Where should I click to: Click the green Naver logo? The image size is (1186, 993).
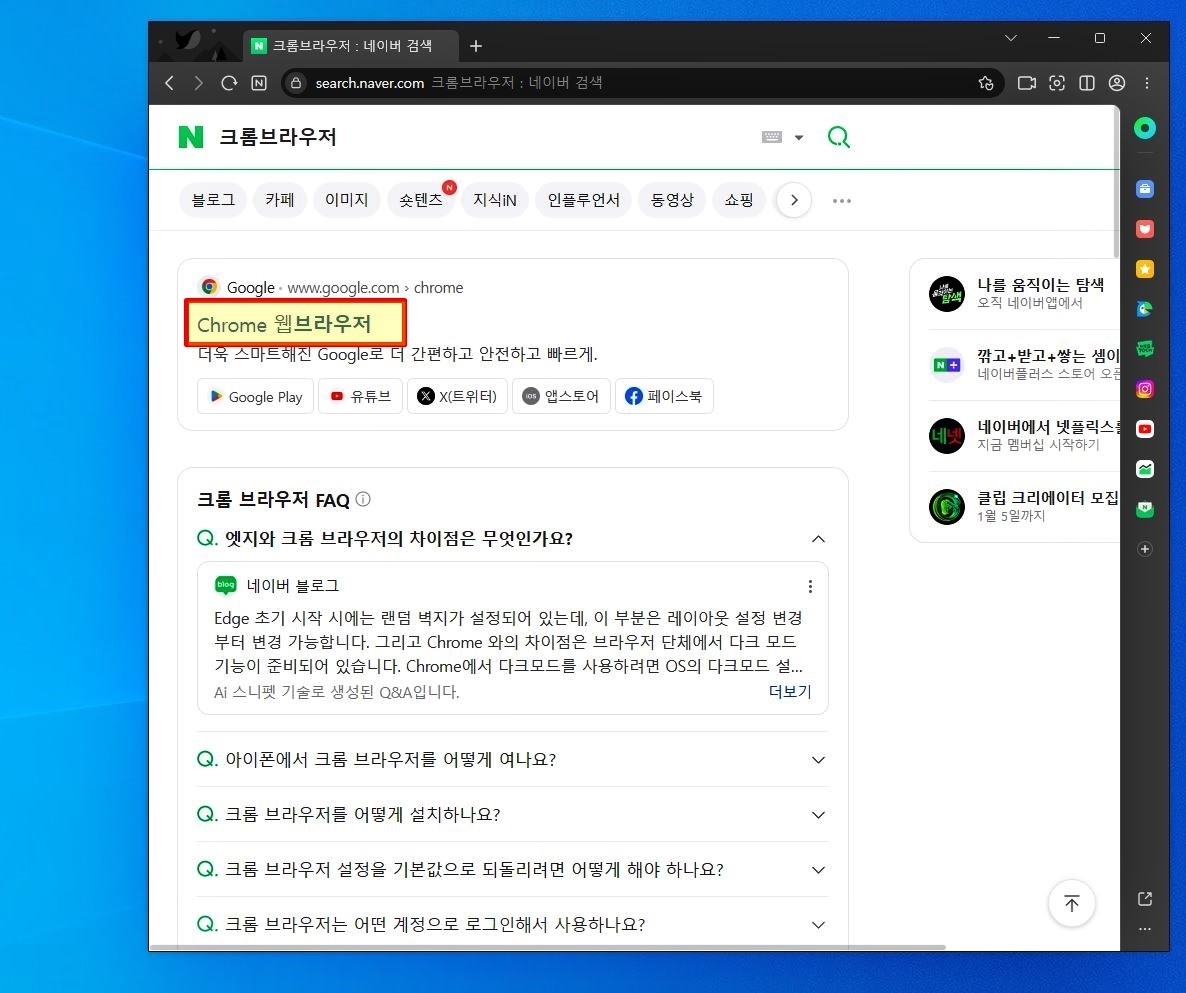191,137
